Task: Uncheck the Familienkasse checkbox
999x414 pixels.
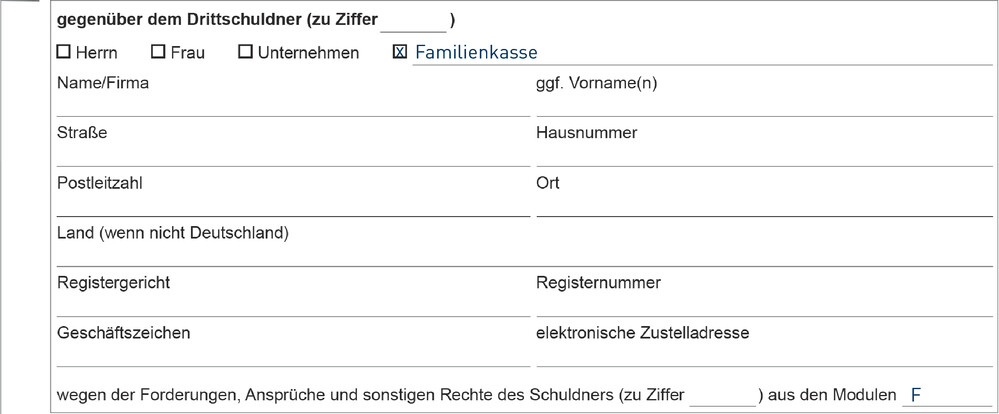Action: pyautogui.click(x=399, y=52)
